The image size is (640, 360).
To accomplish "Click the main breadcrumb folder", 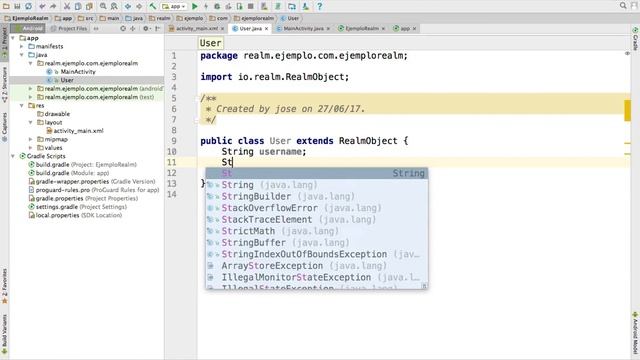I will (x=109, y=18).
